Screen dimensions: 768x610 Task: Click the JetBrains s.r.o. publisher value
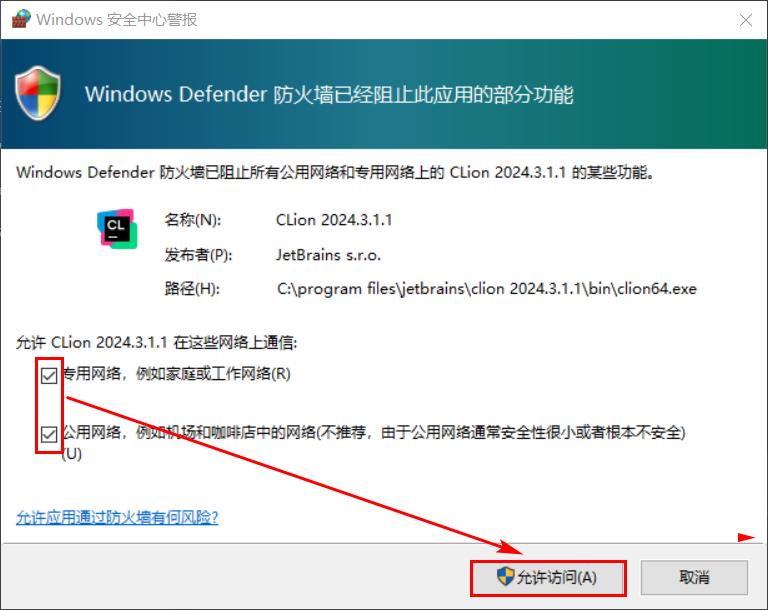click(328, 255)
